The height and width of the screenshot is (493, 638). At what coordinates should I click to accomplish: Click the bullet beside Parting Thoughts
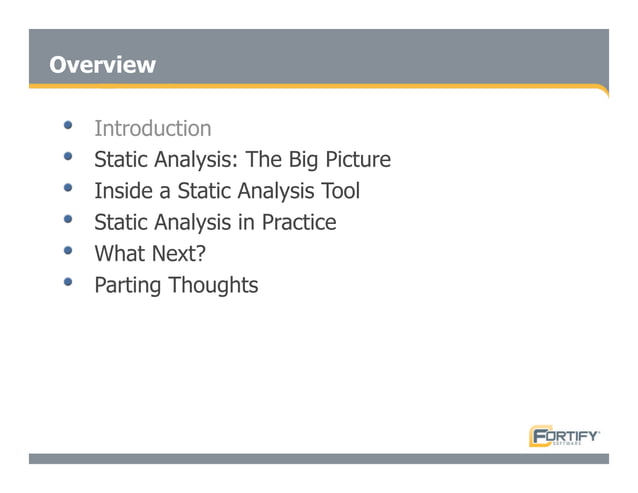point(68,281)
